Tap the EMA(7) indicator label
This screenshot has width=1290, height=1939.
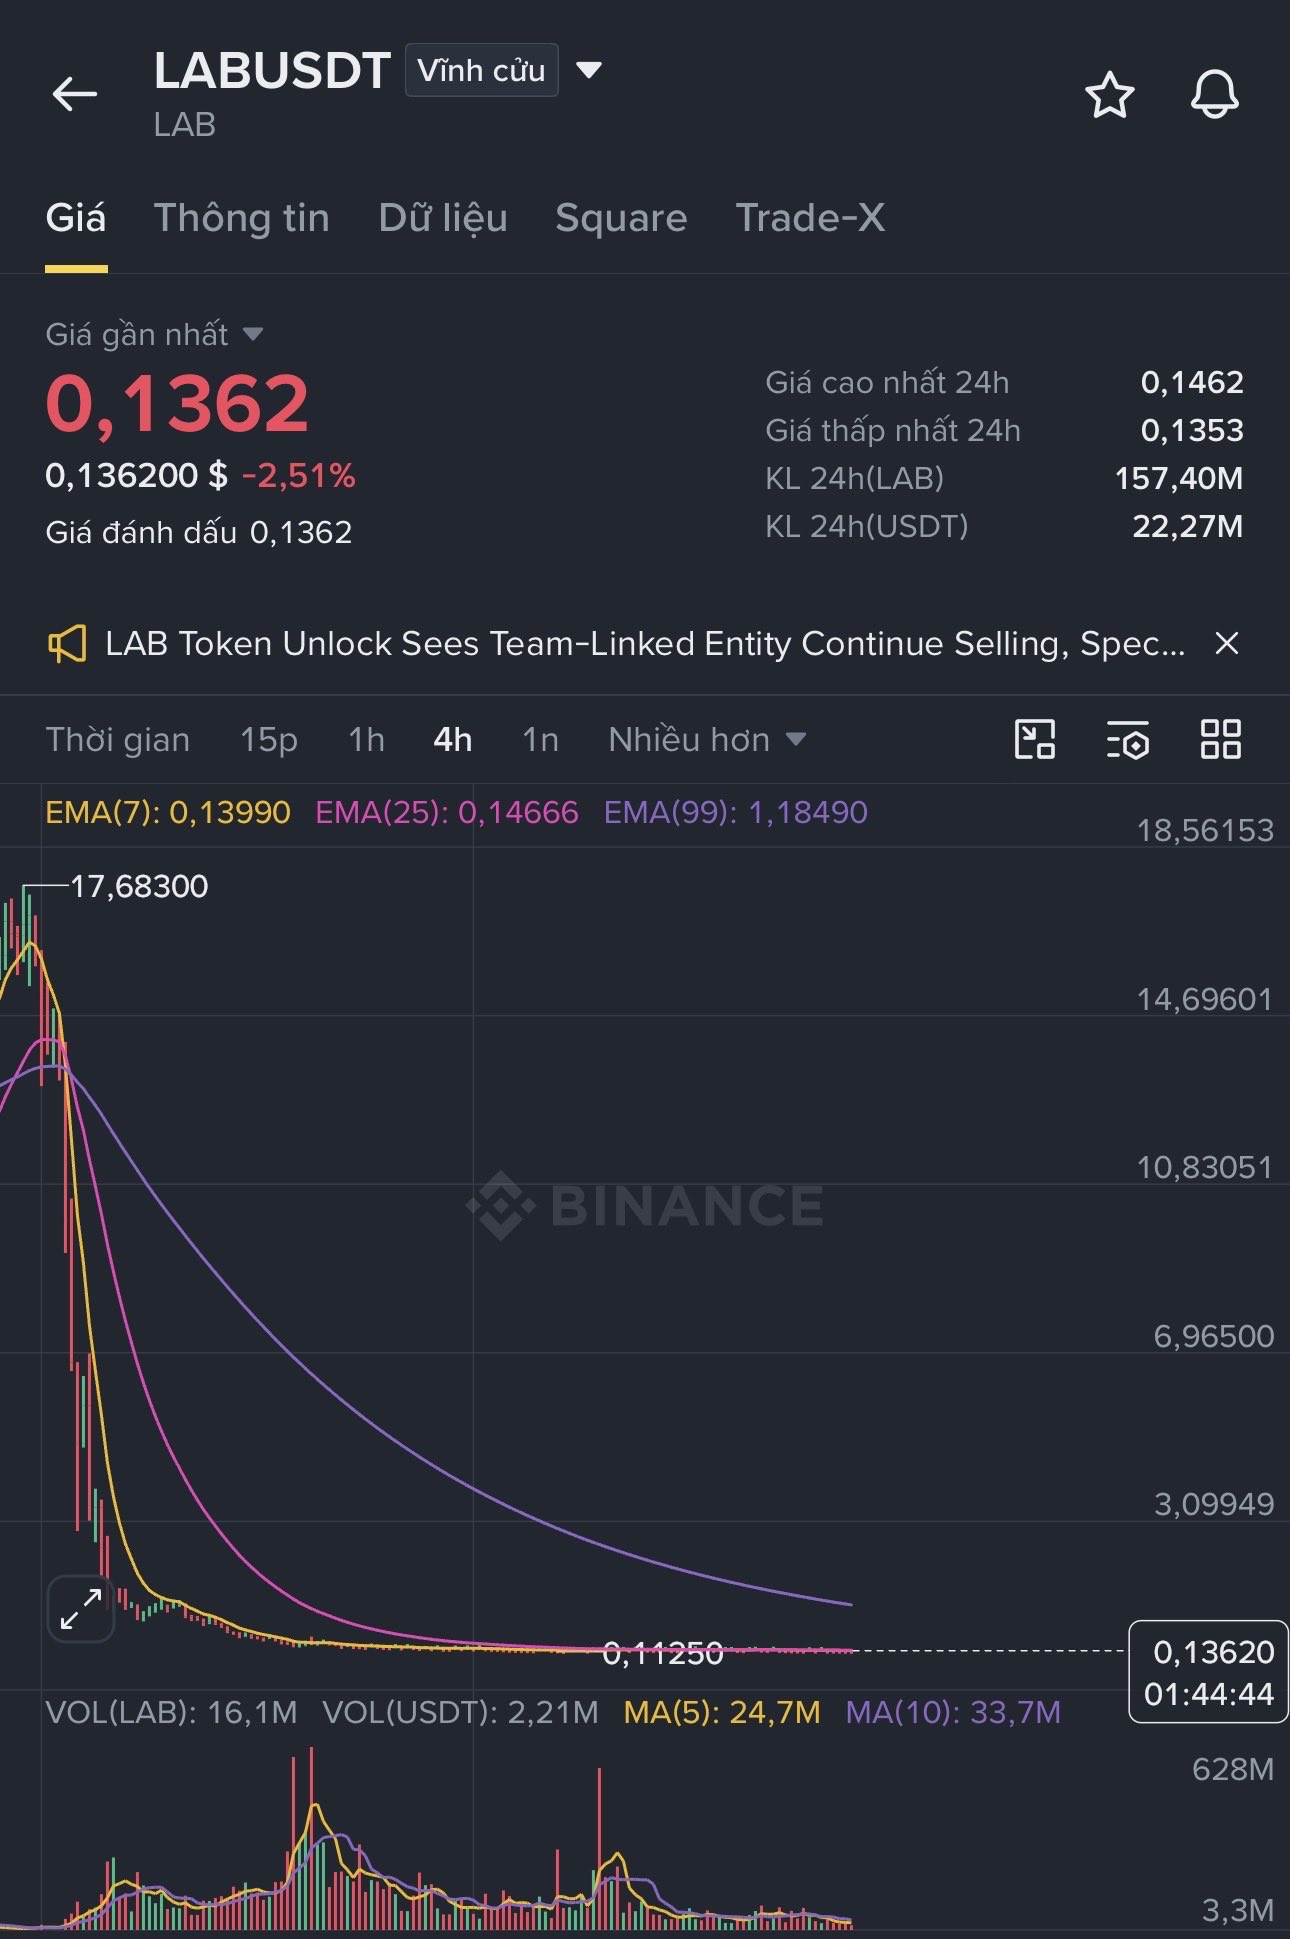168,812
